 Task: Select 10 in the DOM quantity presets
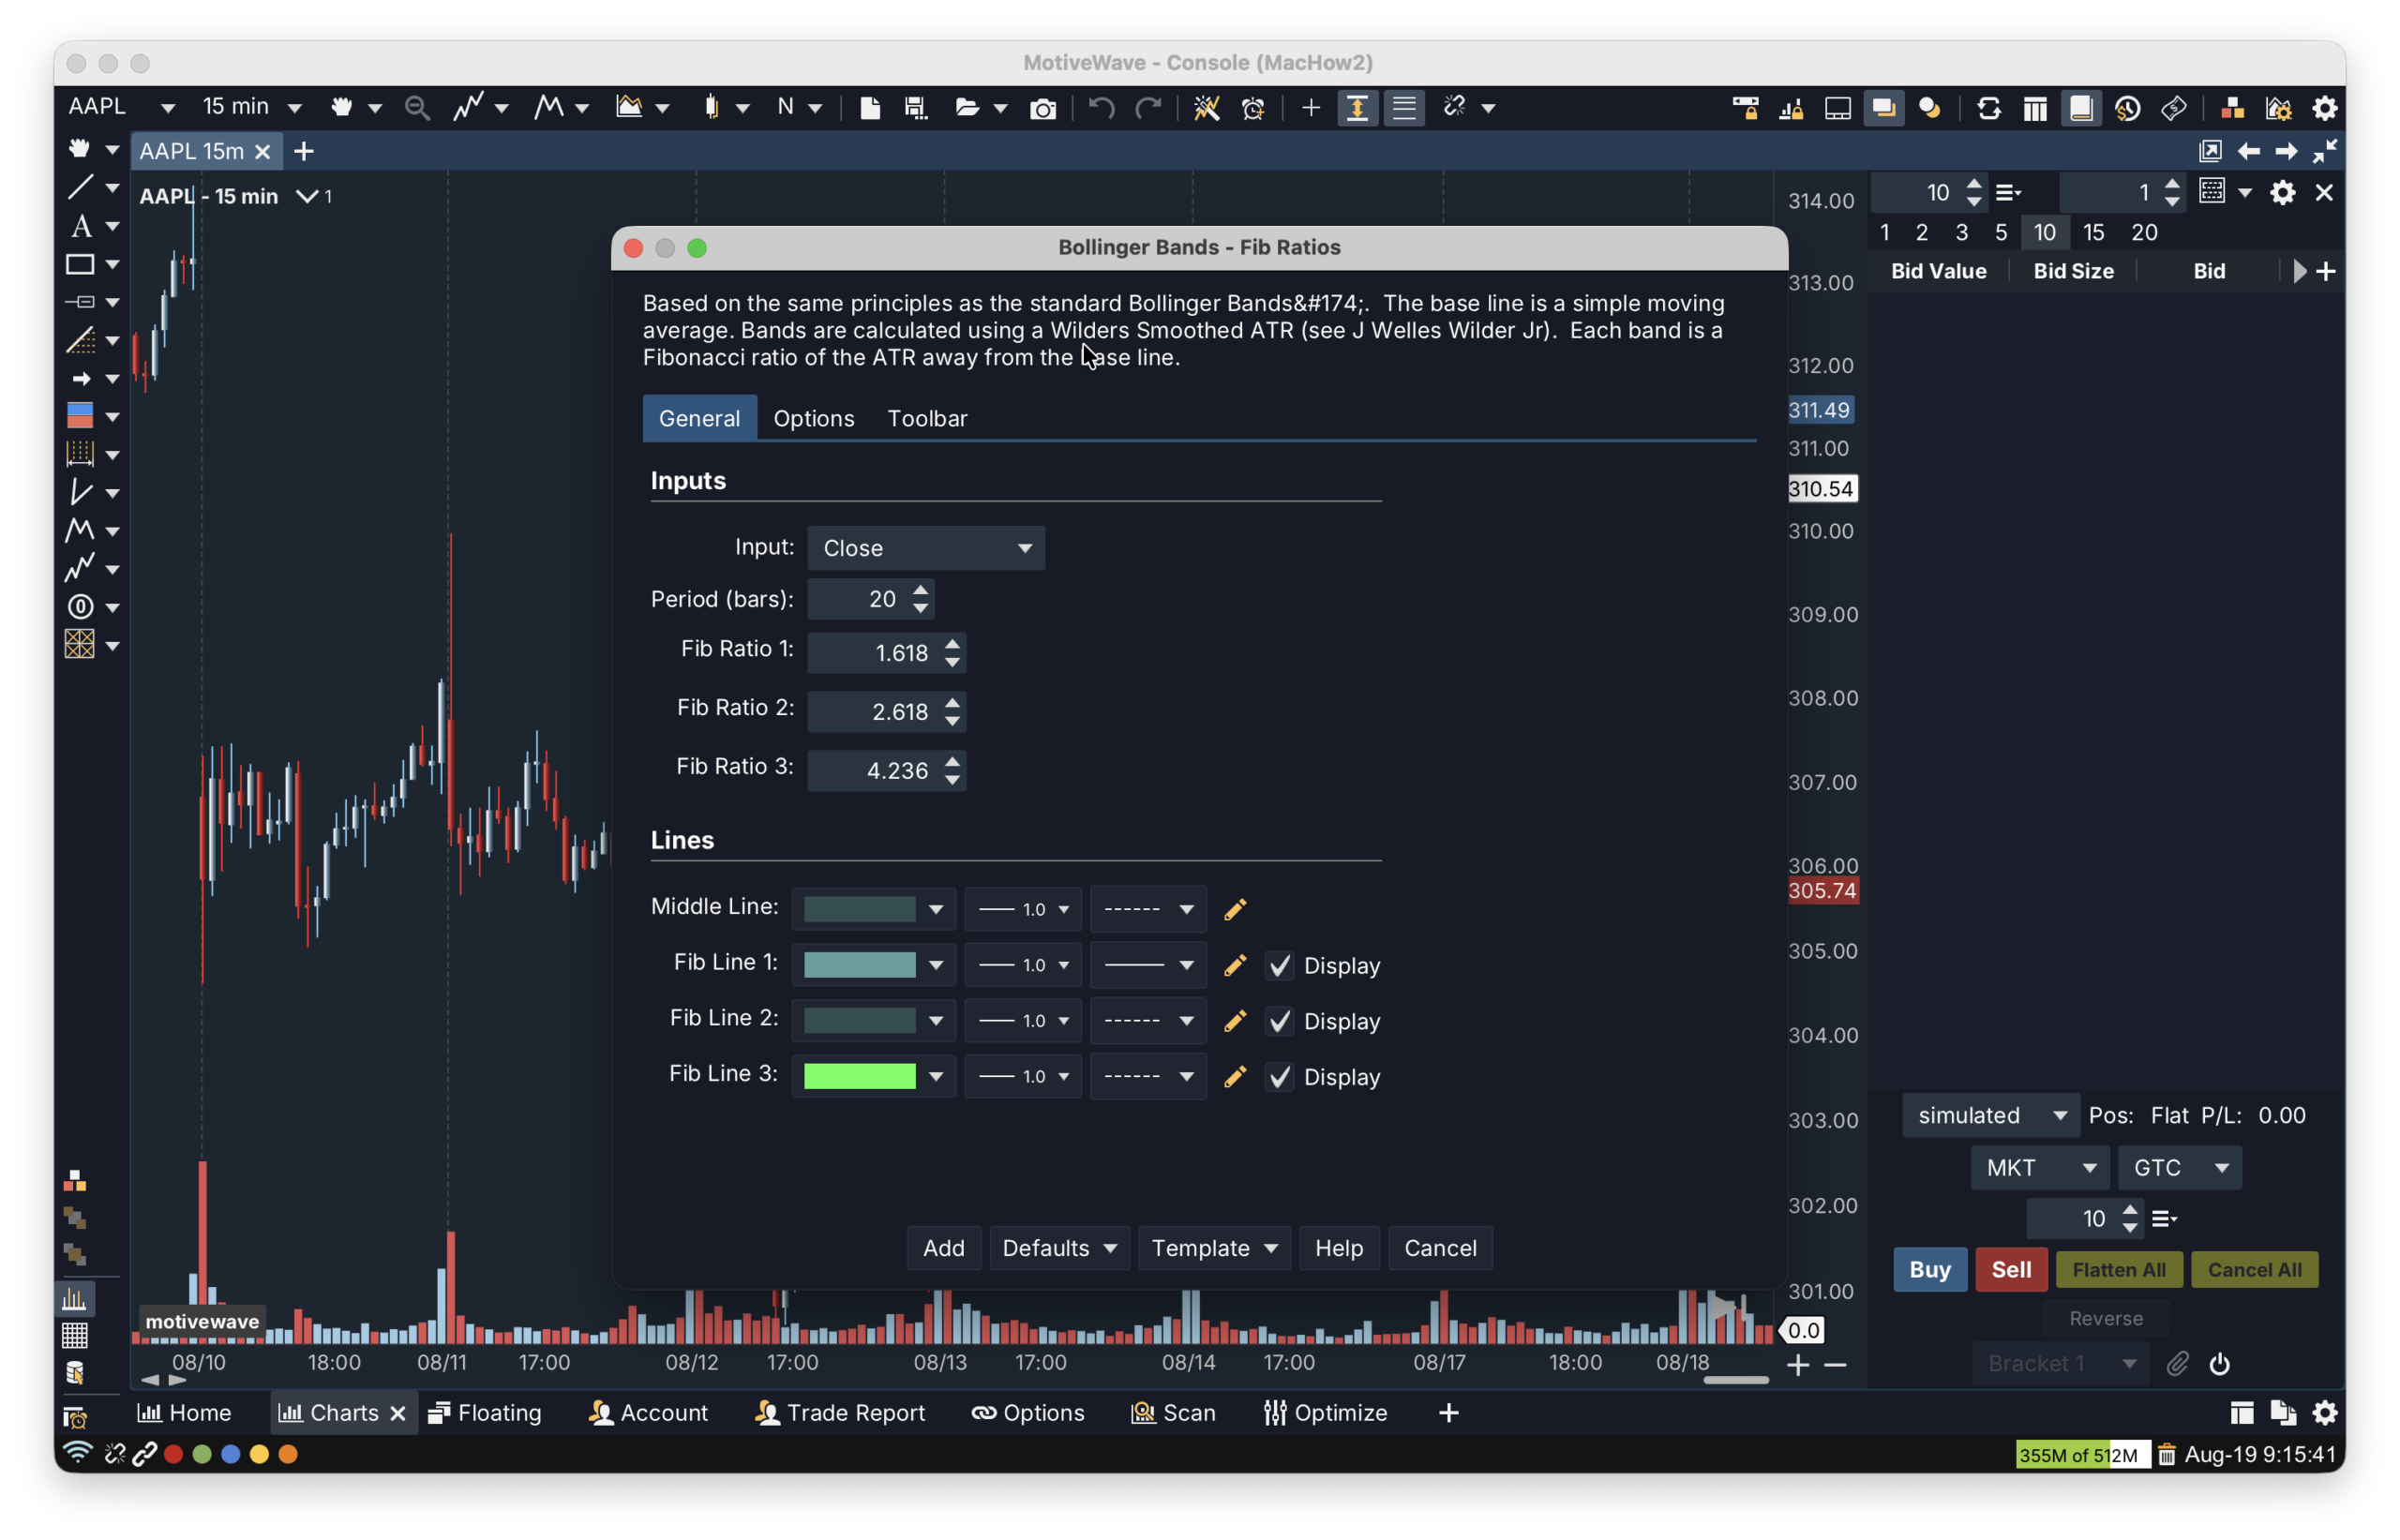(2044, 232)
